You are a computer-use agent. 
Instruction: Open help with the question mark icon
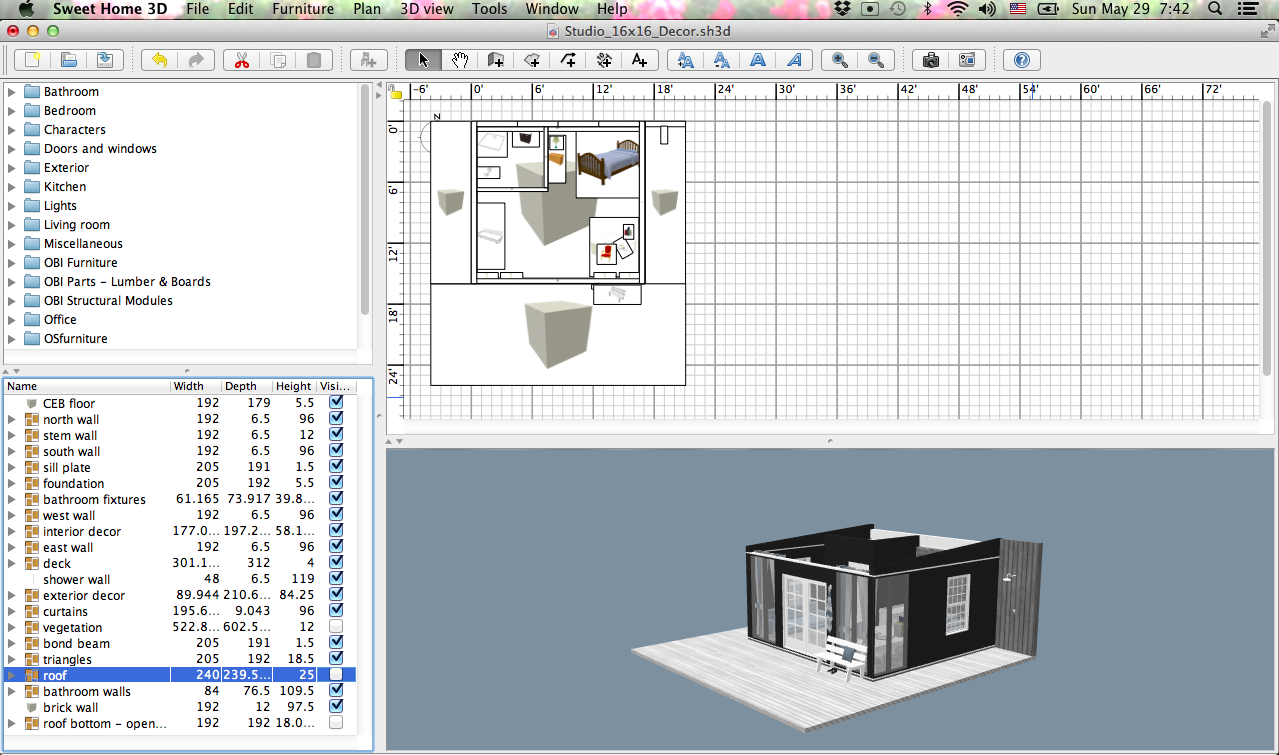1021,60
